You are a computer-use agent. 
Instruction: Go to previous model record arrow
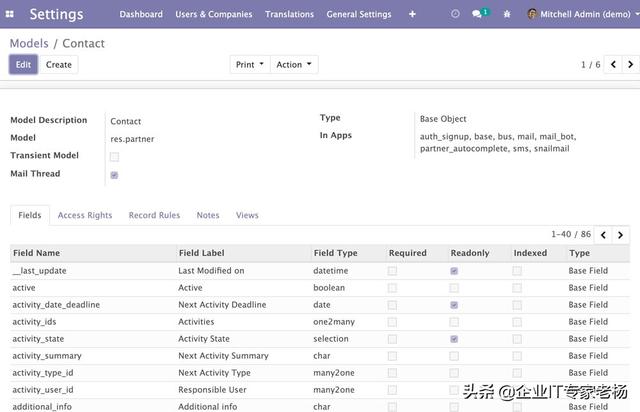point(613,65)
